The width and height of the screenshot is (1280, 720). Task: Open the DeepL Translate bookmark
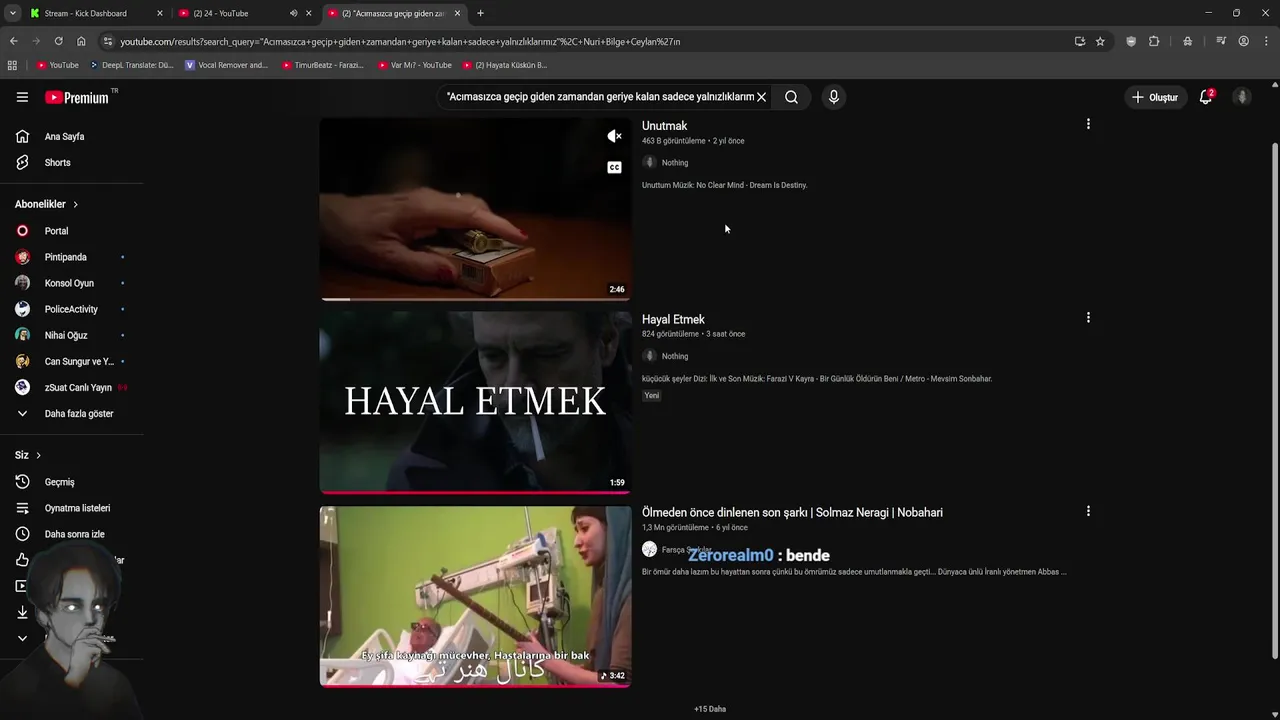pyautogui.click(x=131, y=65)
